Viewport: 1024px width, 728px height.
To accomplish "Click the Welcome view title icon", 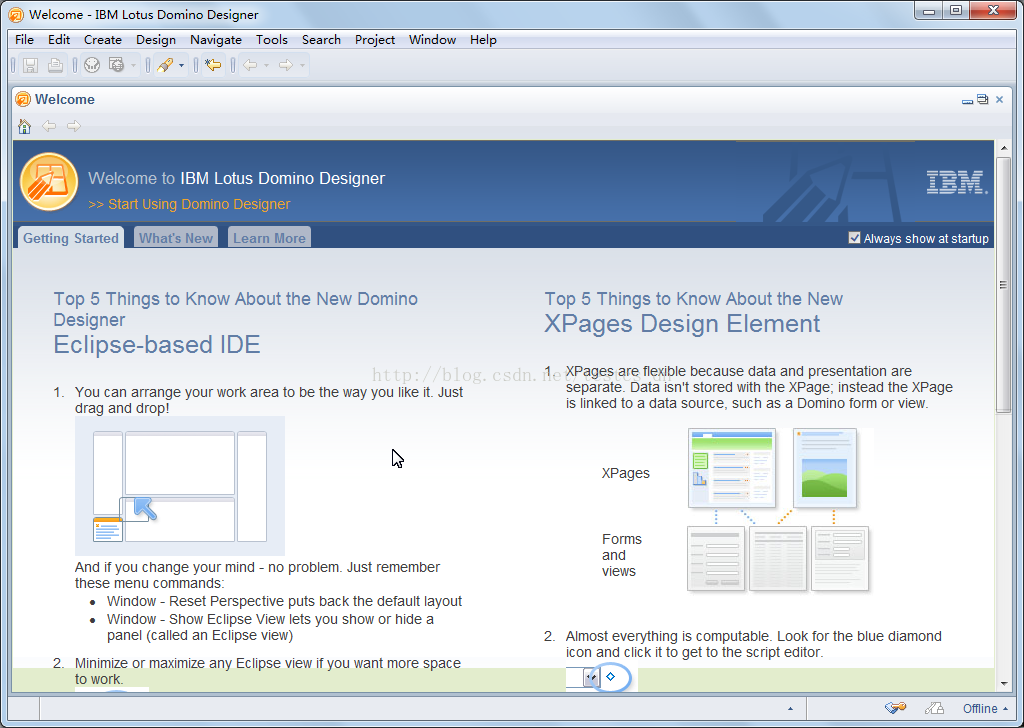I will [23, 99].
